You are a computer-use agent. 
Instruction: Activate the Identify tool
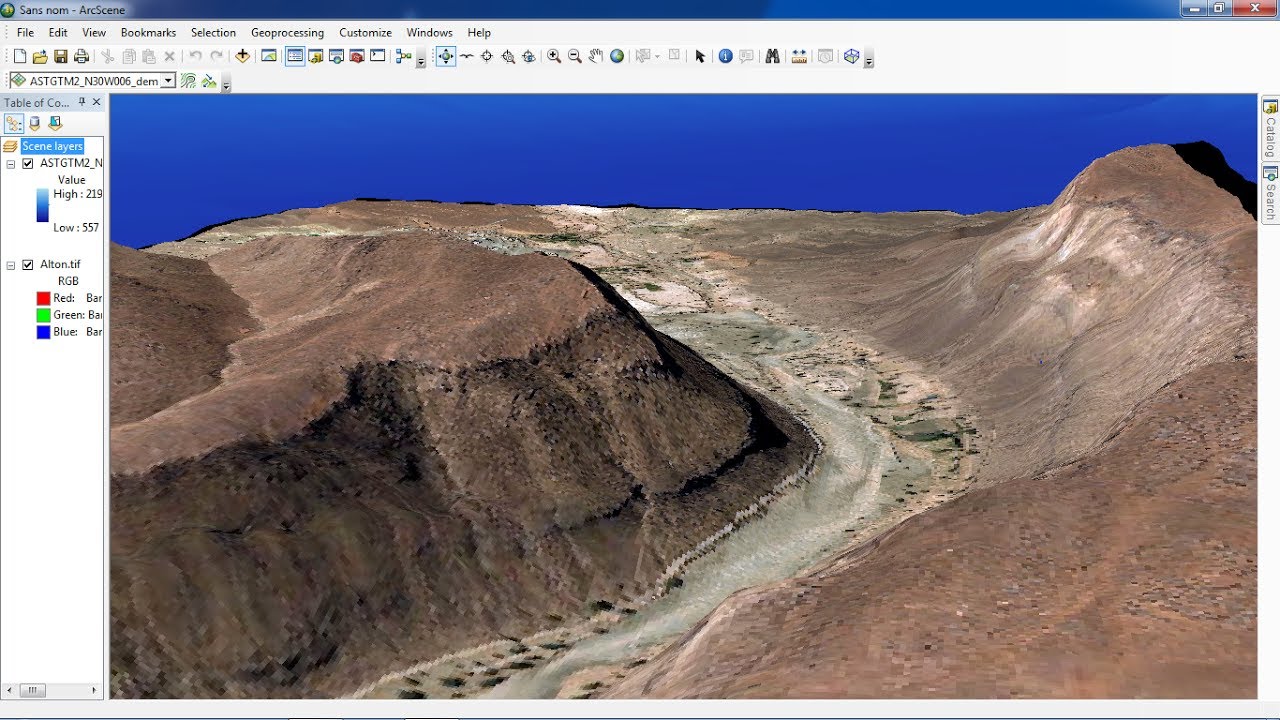[726, 56]
